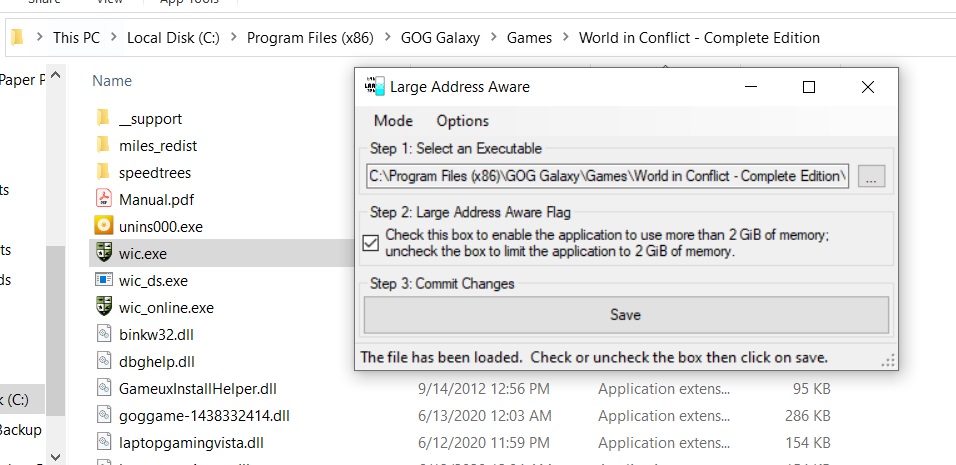Go to This PC breadcrumb
Viewport: 956px width, 465px height.
pos(76,38)
